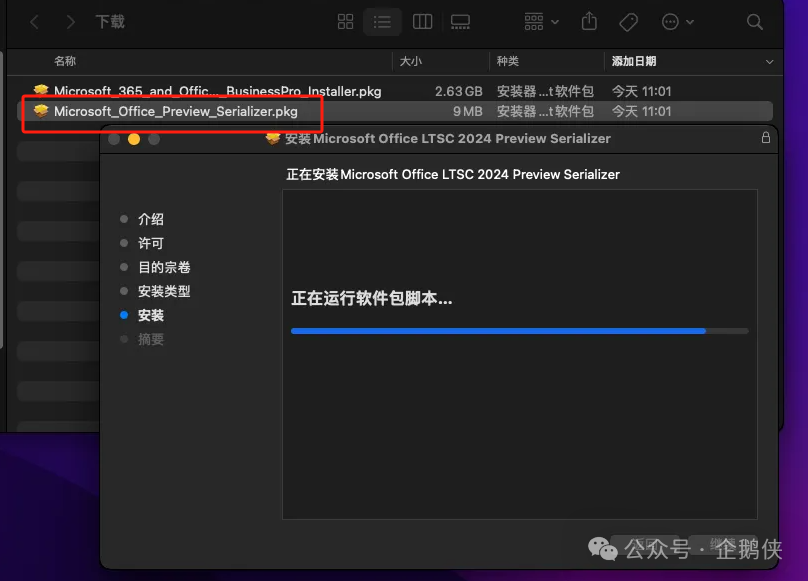Image resolution: width=808 pixels, height=581 pixels.
Task: Click the Share icon in Finder toolbar
Action: tap(589, 22)
